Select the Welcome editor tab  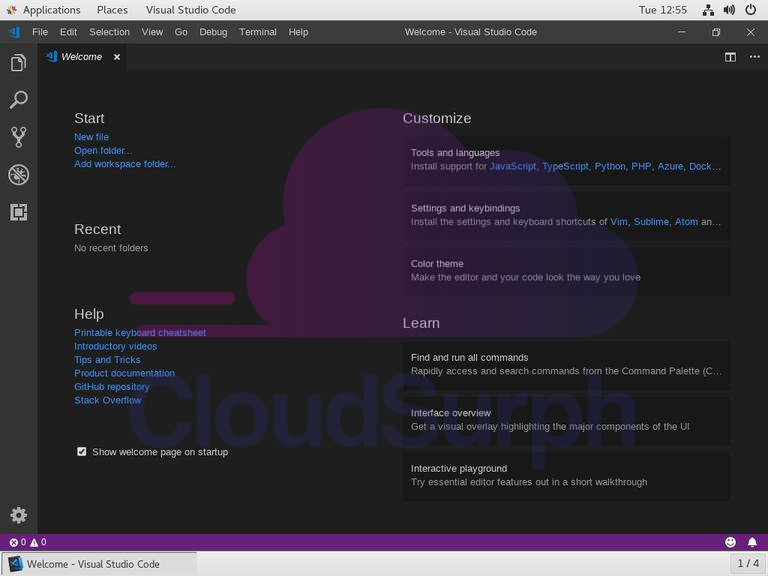pyautogui.click(x=81, y=57)
